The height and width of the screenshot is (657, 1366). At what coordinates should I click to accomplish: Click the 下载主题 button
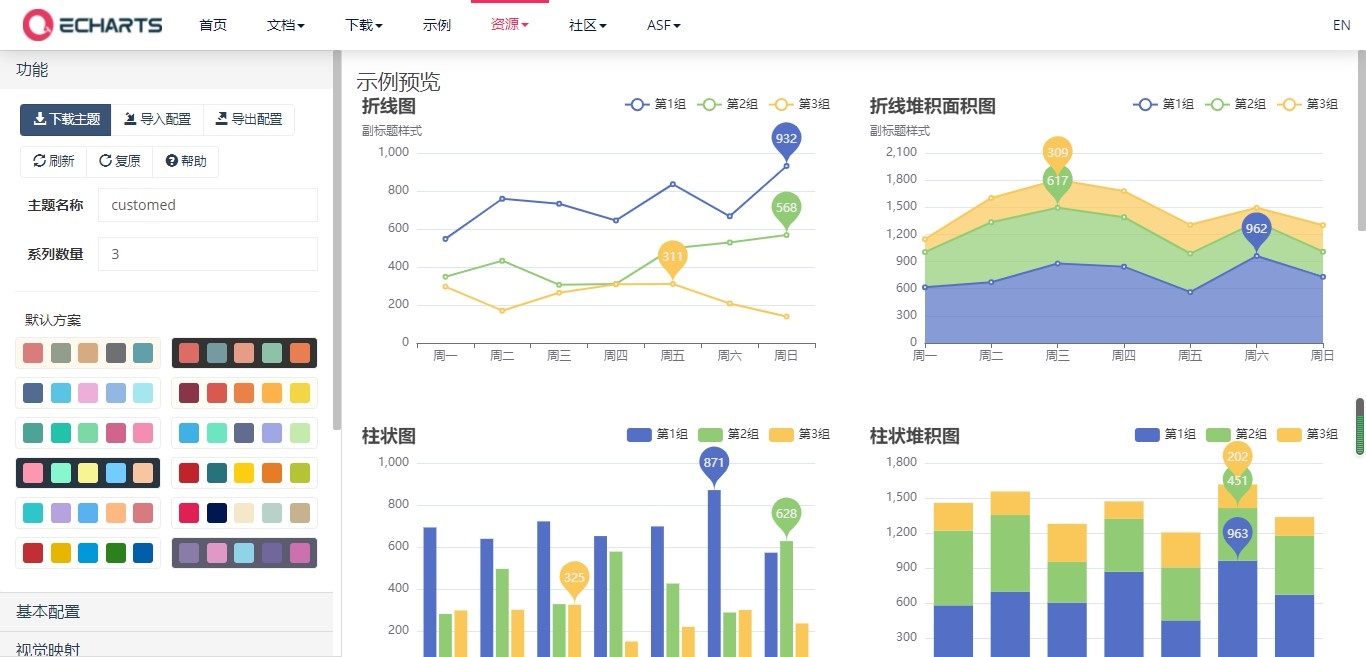(66, 119)
